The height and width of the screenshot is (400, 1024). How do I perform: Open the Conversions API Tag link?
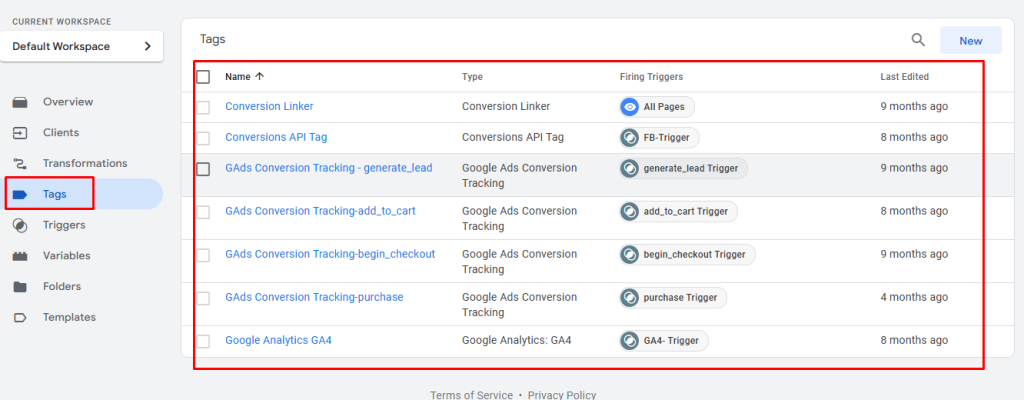276,137
